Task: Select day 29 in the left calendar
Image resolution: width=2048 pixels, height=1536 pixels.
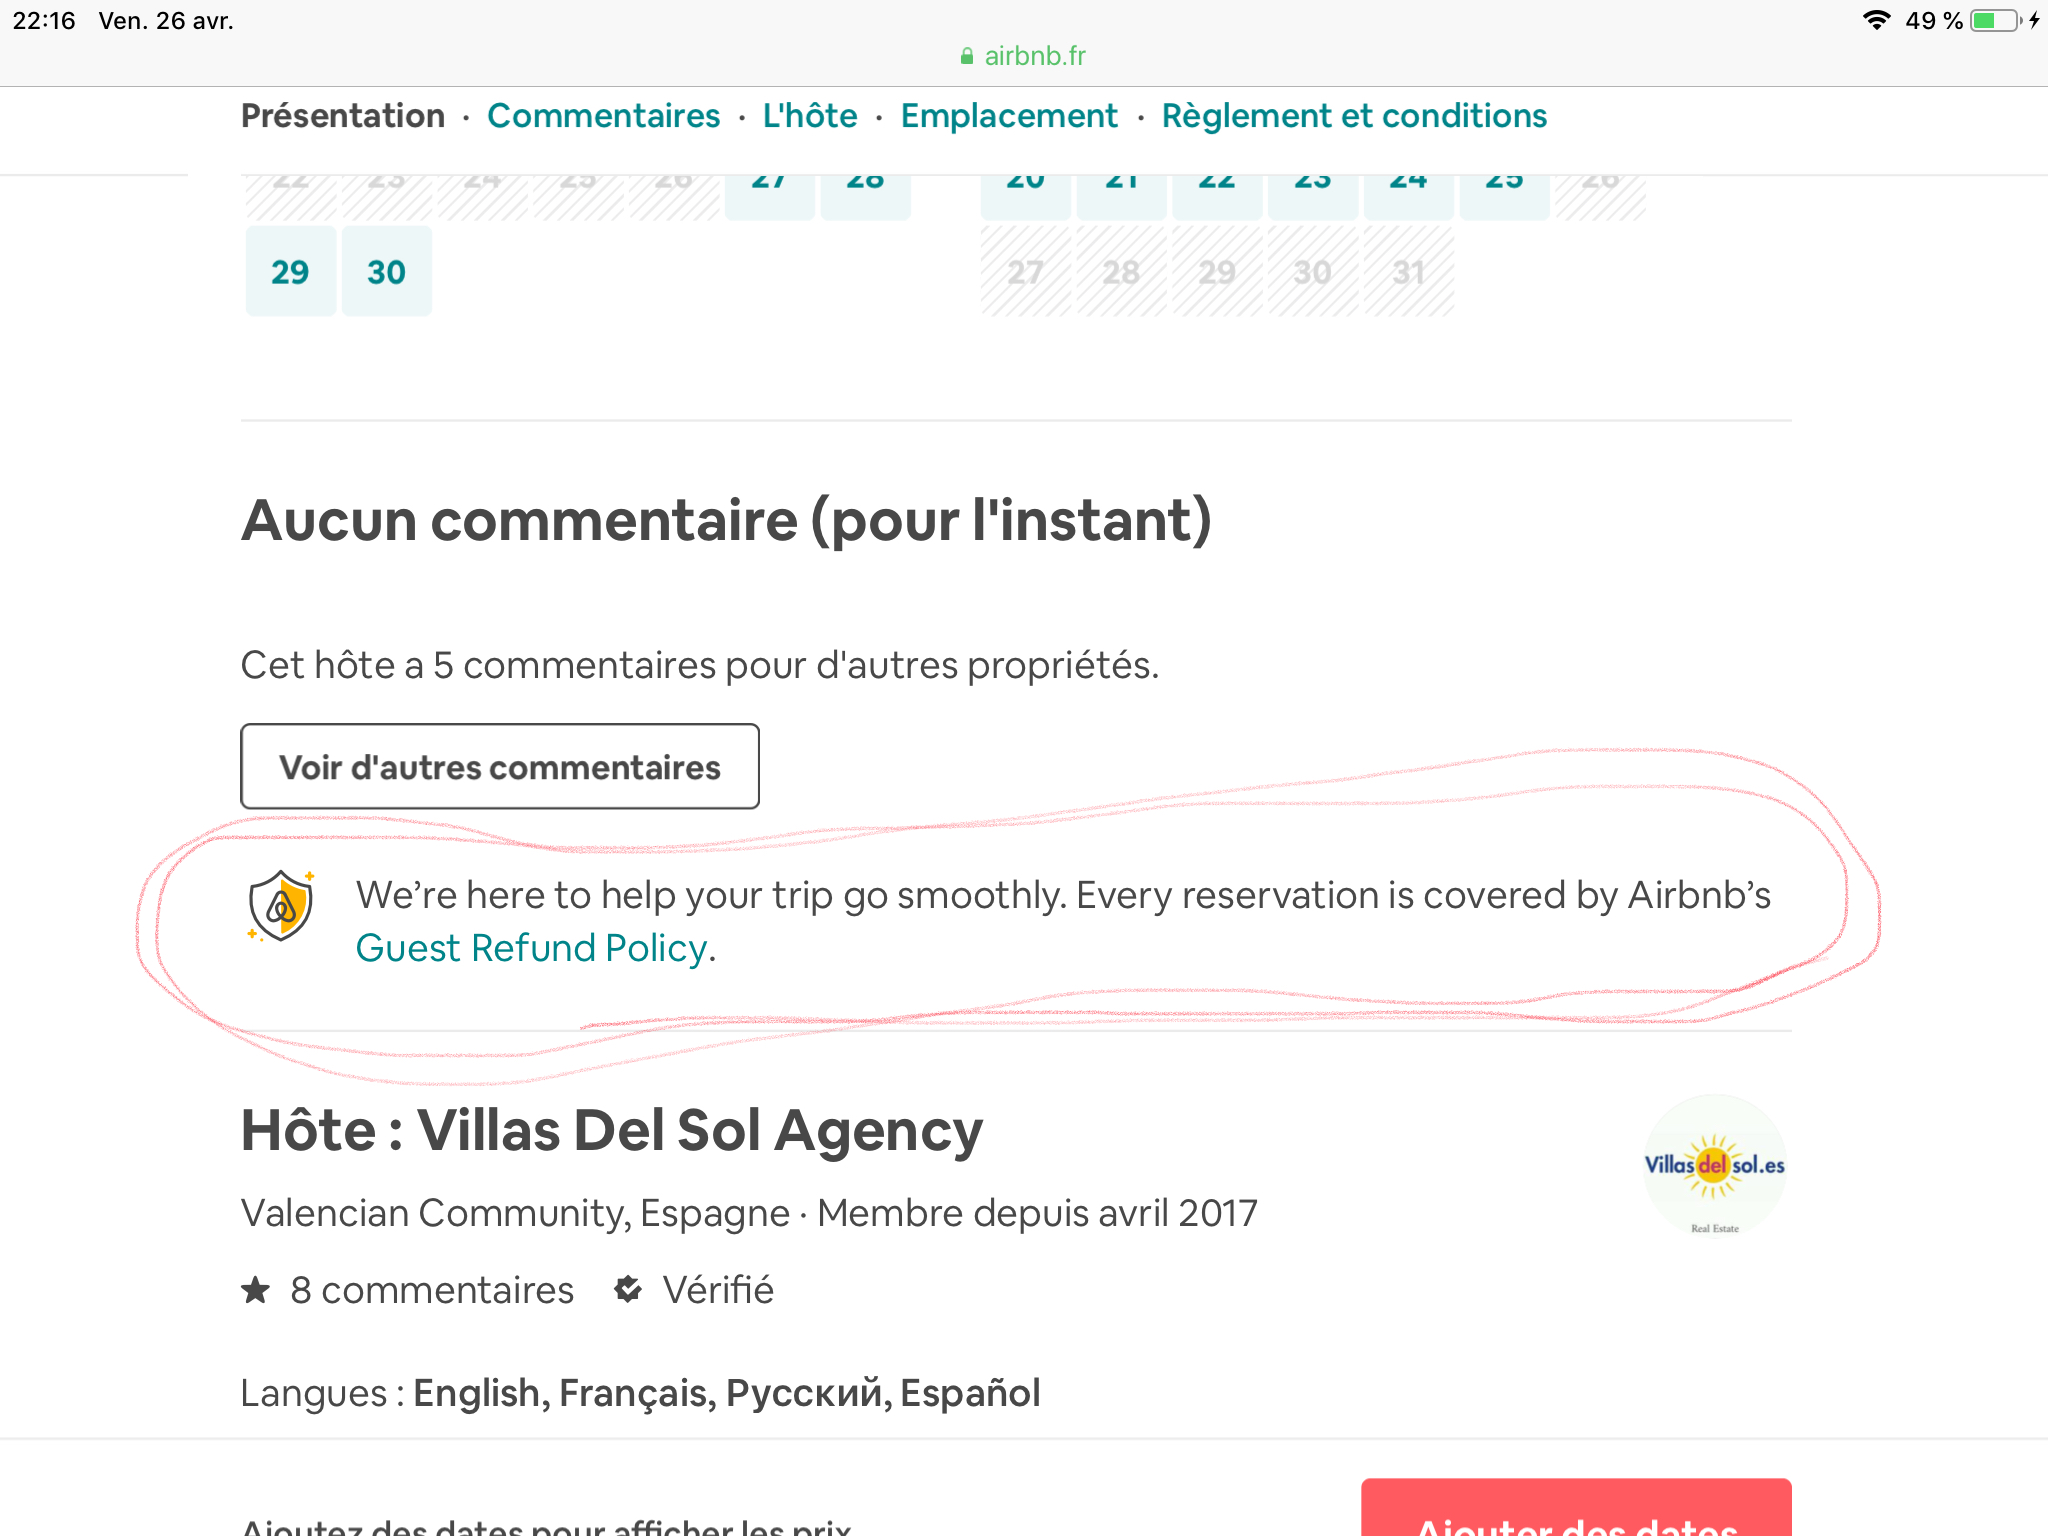Action: [290, 272]
